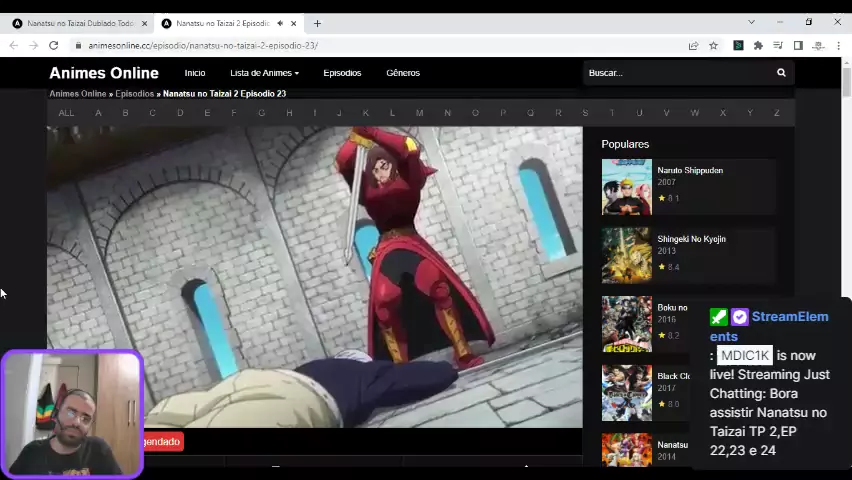Click in the Buscar search field
This screenshot has height=480, width=852.
(x=677, y=73)
